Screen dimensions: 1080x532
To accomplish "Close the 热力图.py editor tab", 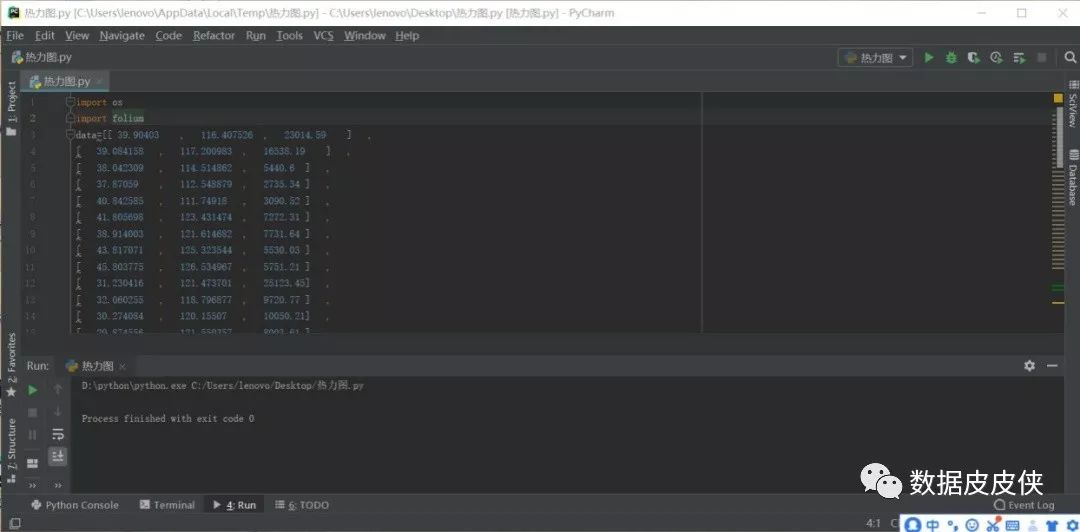I will (x=100, y=81).
